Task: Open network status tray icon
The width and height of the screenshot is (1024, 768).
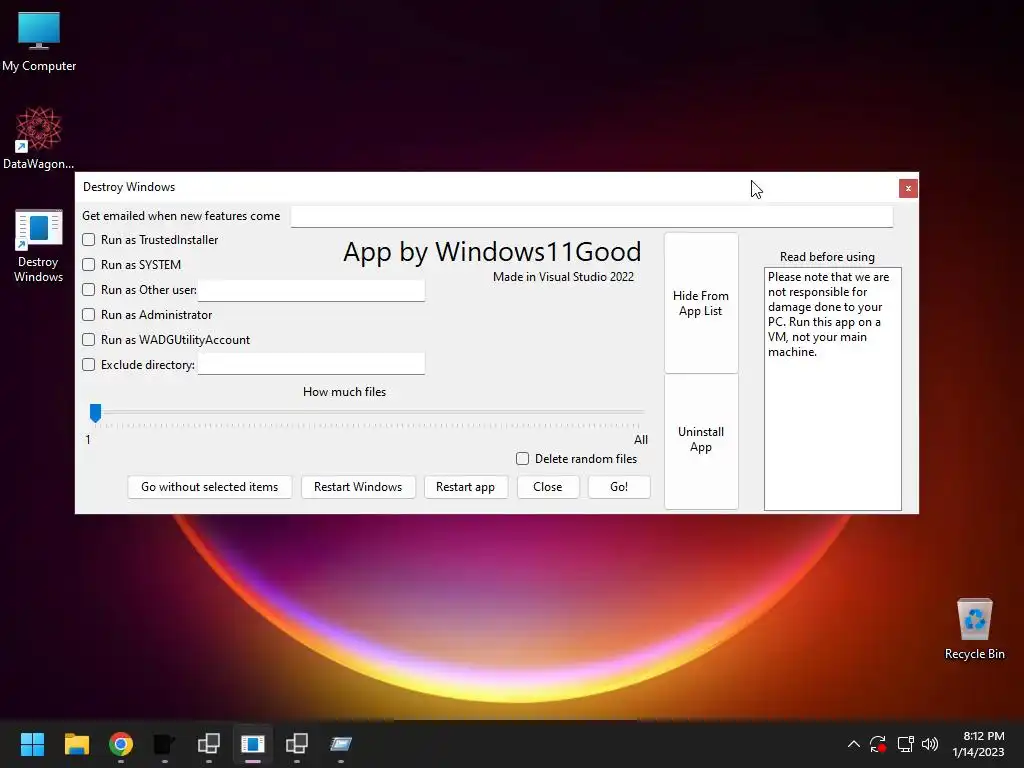Action: point(905,744)
